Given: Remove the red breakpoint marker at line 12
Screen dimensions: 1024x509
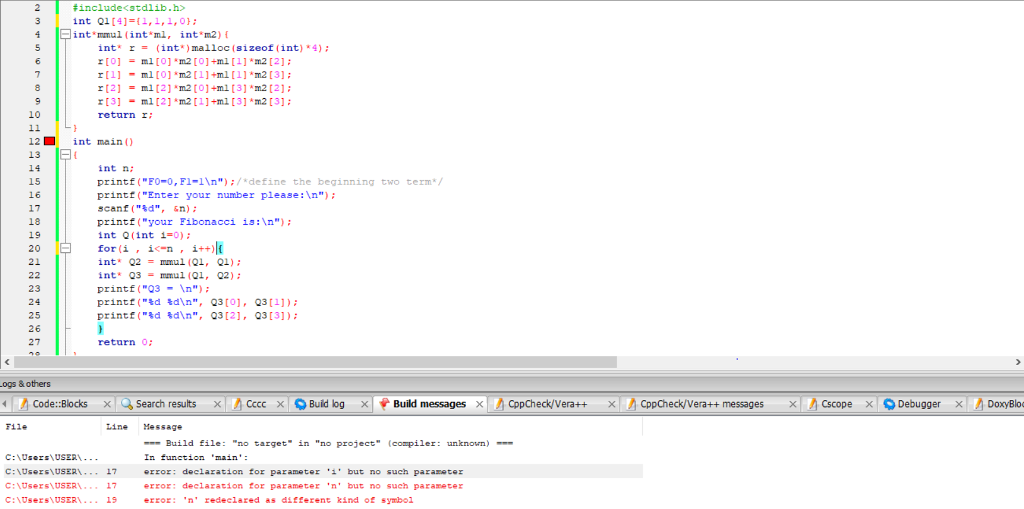Looking at the screenshot, I should [x=50, y=141].
